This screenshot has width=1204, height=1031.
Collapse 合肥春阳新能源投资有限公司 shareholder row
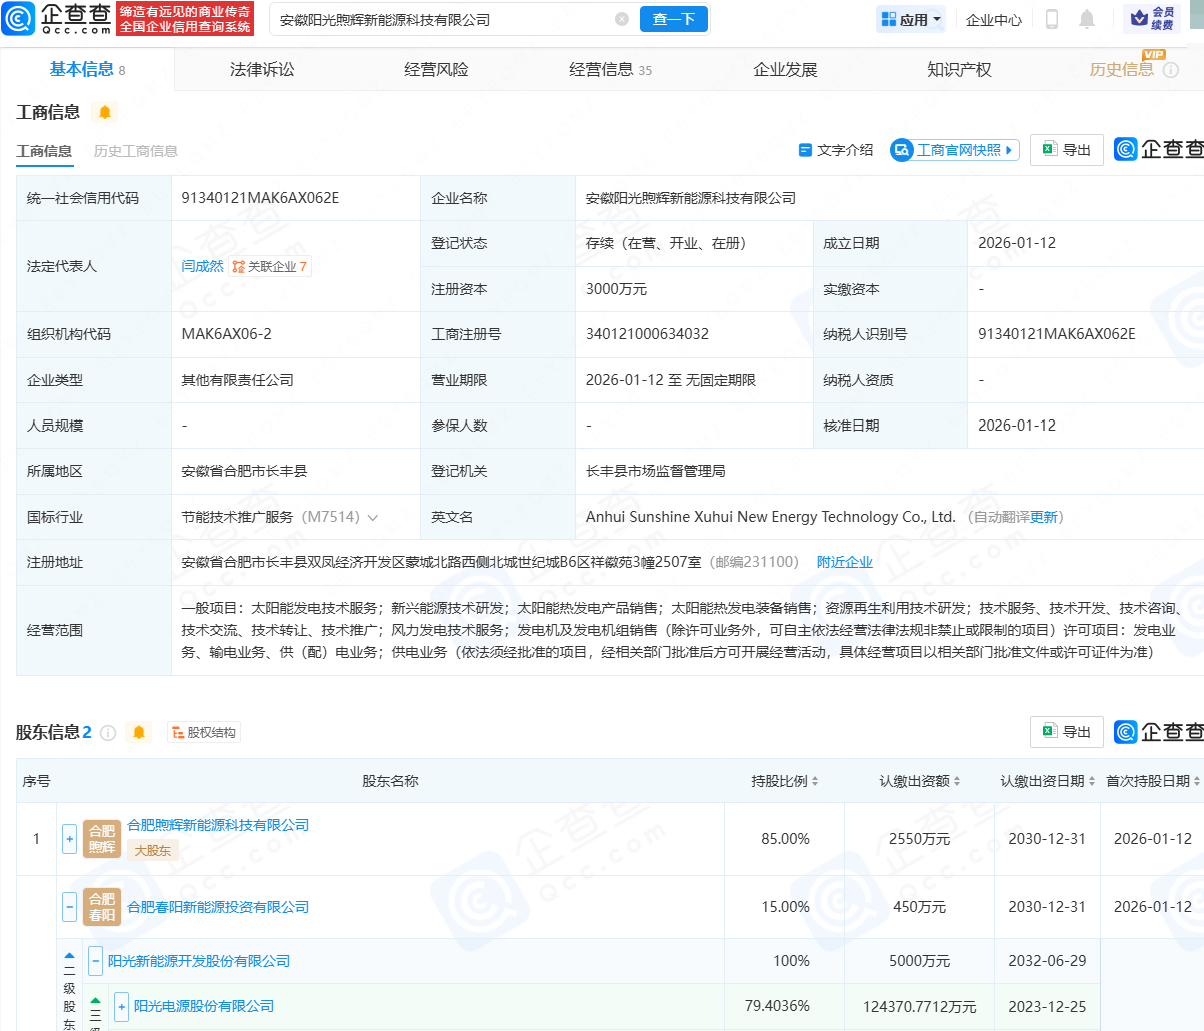[70, 907]
